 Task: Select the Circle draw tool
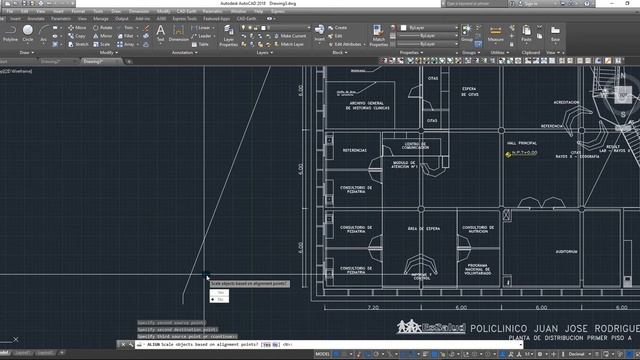tap(28, 33)
